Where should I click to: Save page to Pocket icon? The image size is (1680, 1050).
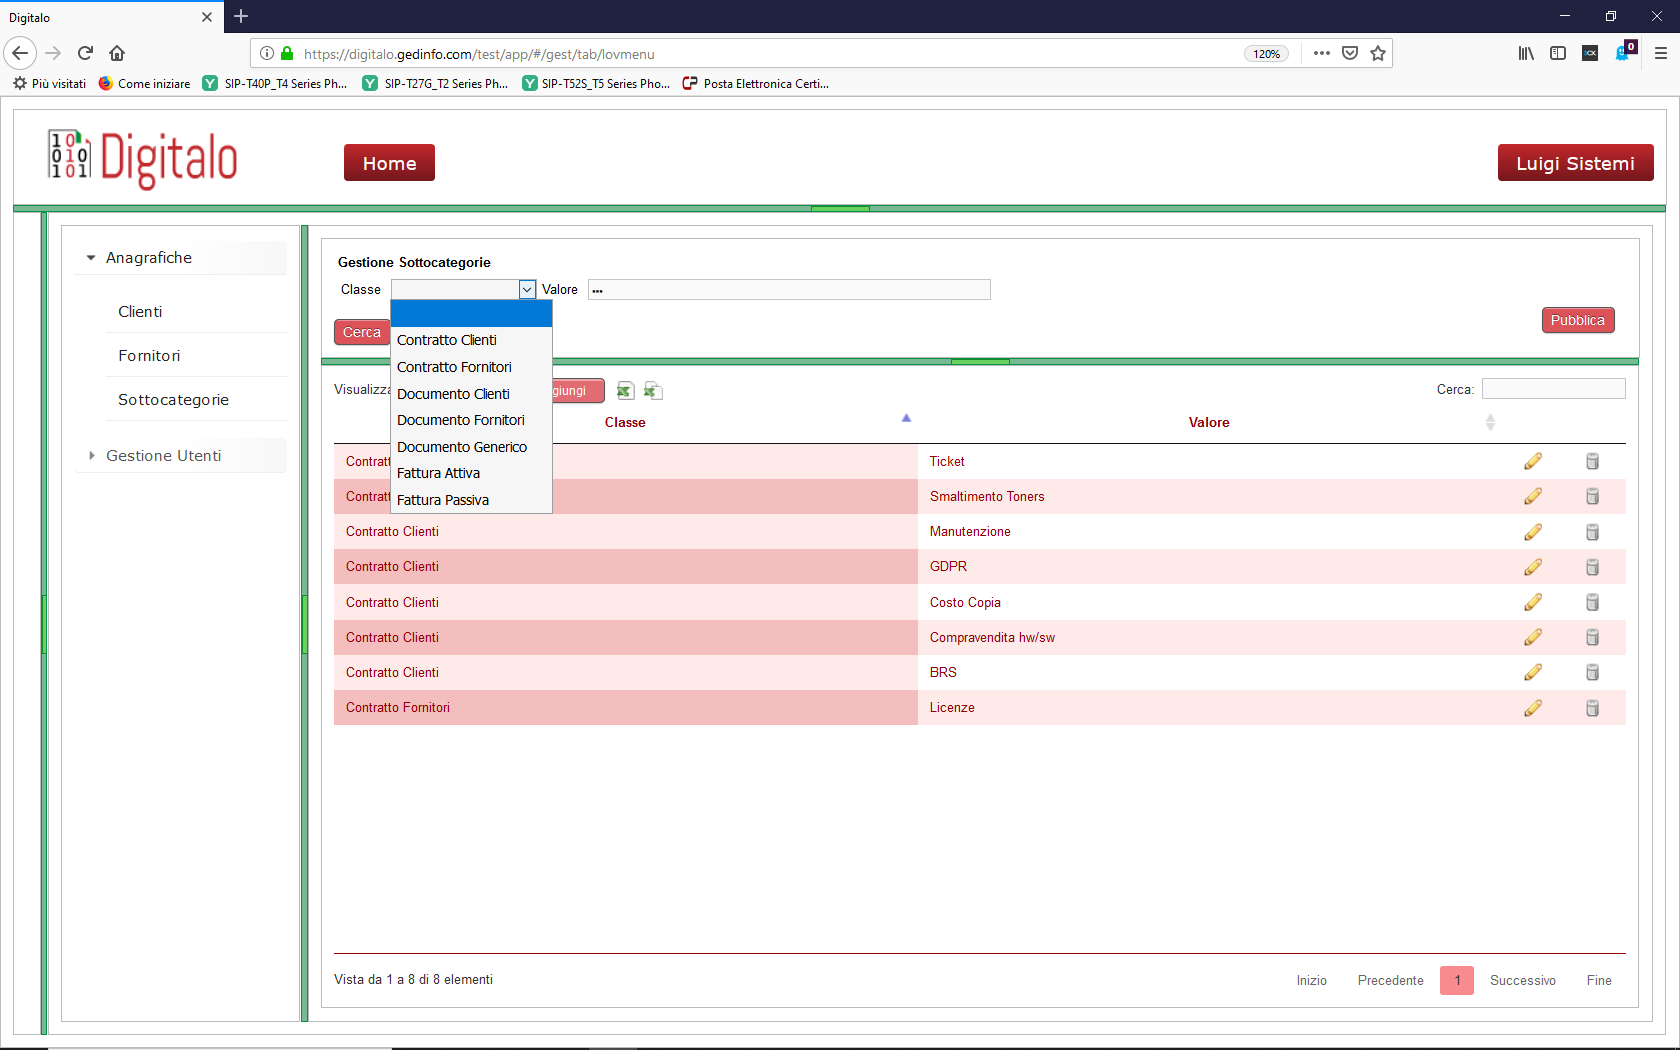pos(1350,53)
